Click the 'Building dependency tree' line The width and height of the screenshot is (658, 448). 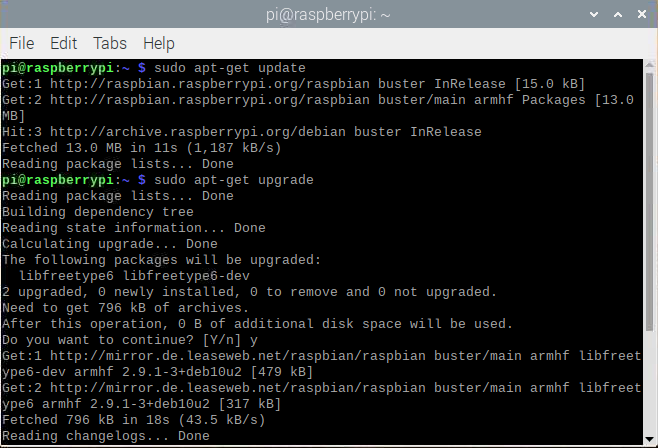(98, 212)
